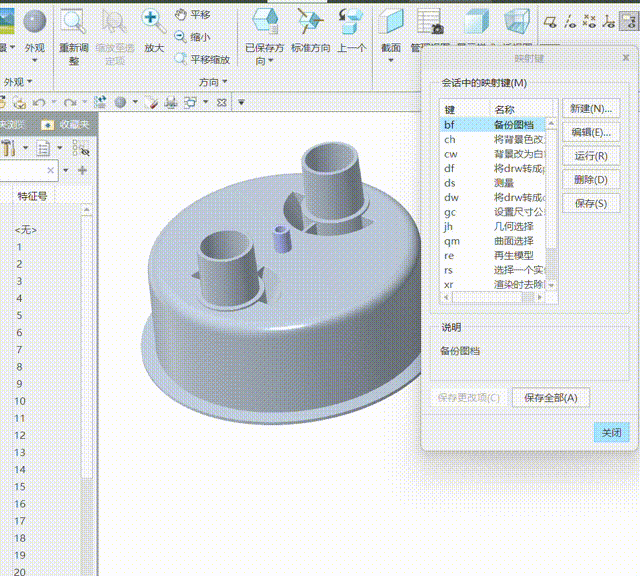Image resolution: width=640 pixels, height=576 pixels.
Task: Click the Zoom to Selected (缩放至选定项) icon
Action: (114, 22)
